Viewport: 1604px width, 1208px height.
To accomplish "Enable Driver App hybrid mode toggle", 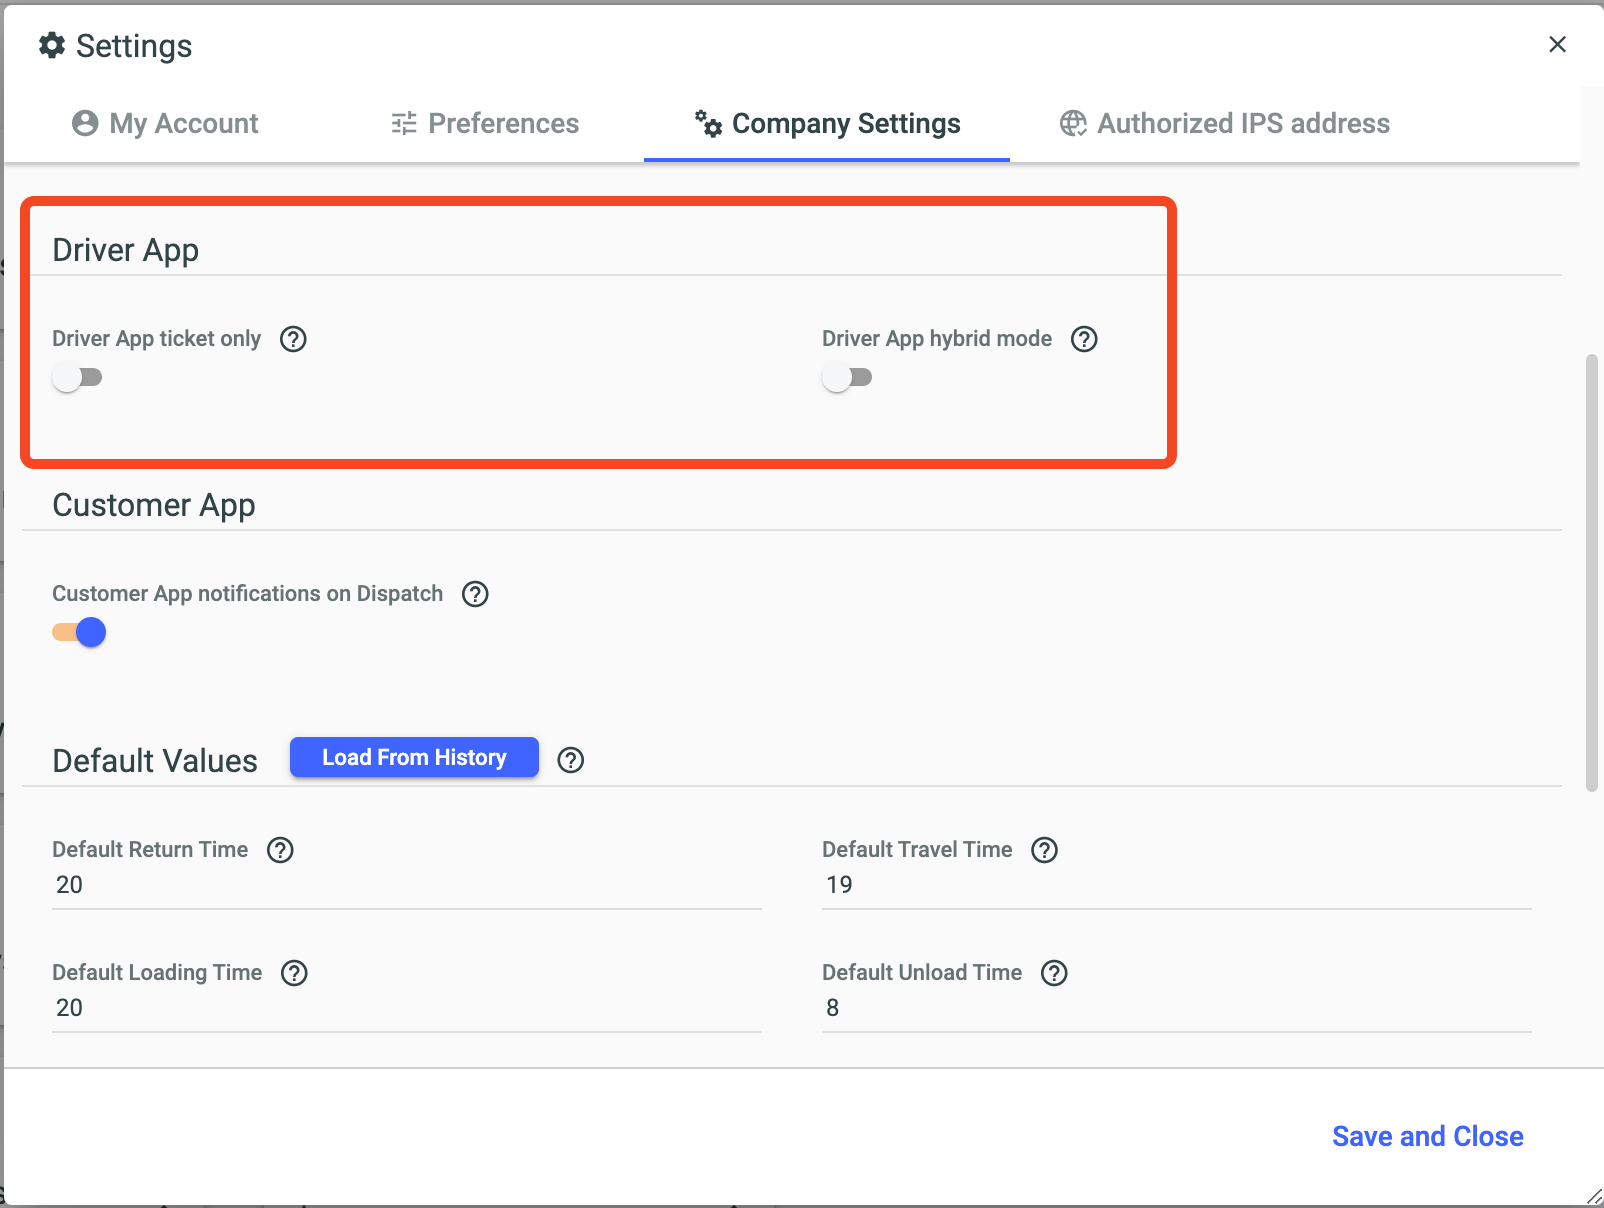I will 848,377.
